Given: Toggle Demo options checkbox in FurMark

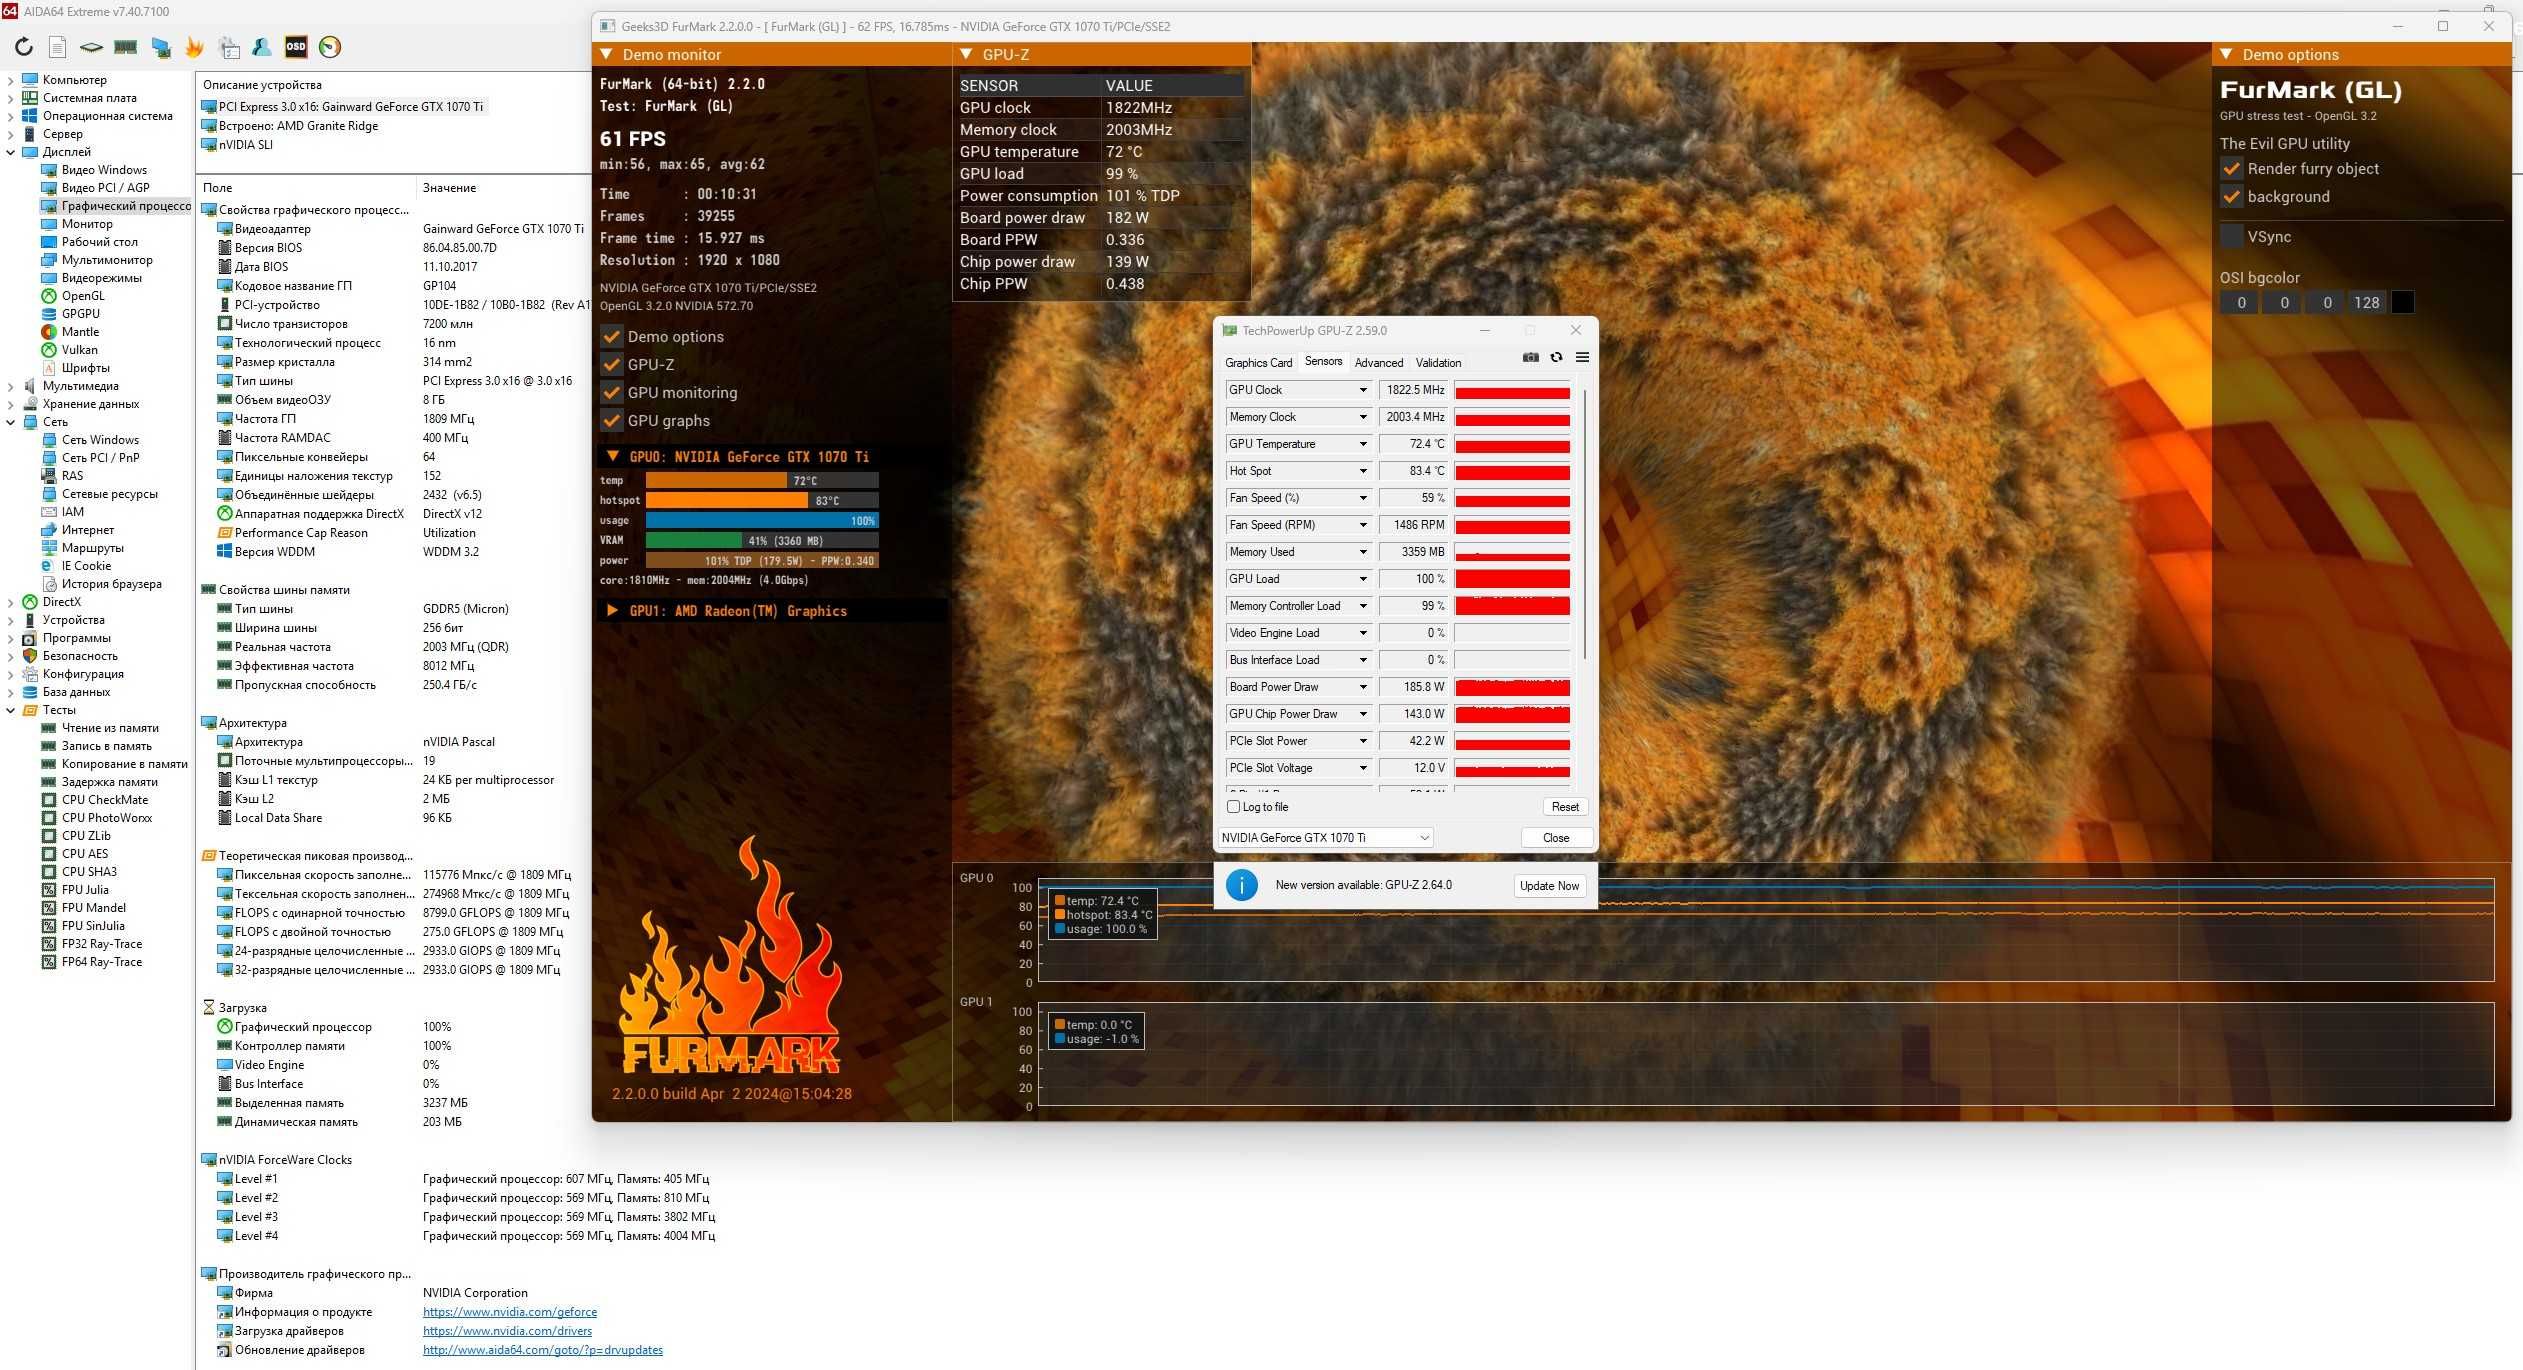Looking at the screenshot, I should tap(611, 337).
